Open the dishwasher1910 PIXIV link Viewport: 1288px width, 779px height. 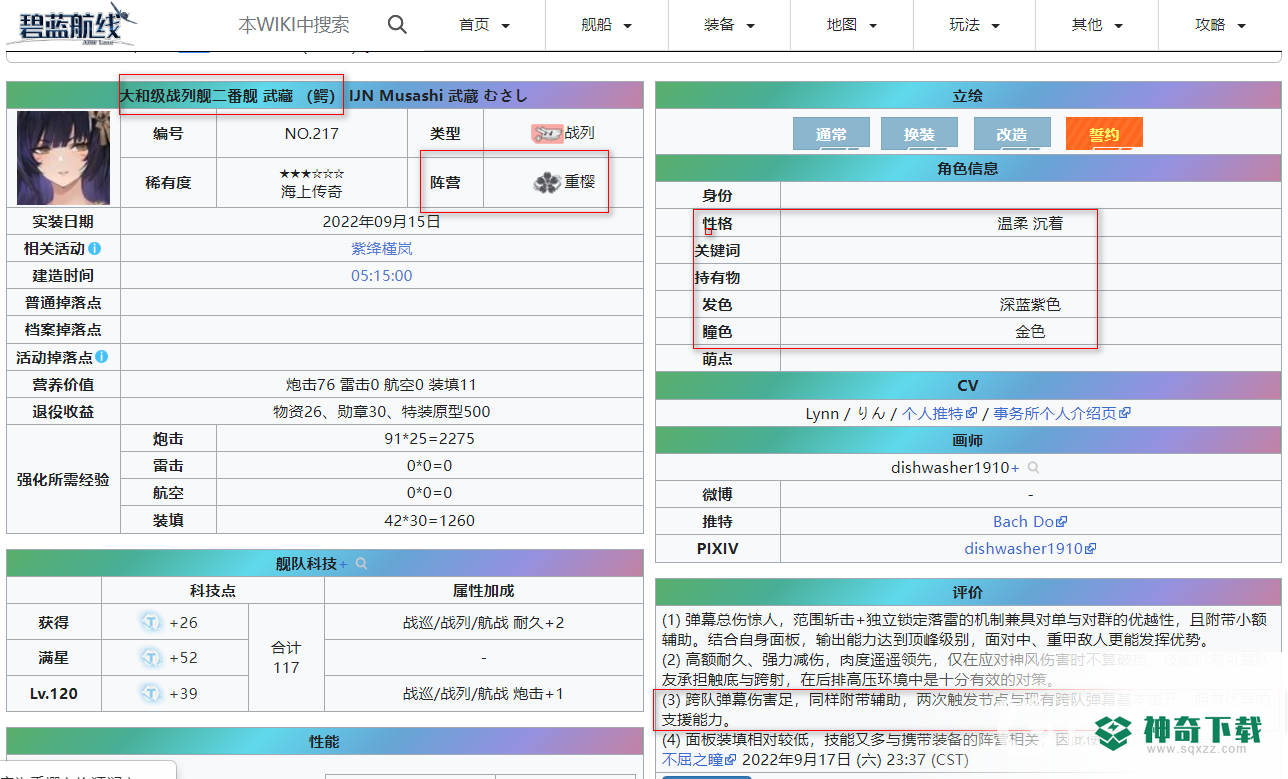[1024, 548]
